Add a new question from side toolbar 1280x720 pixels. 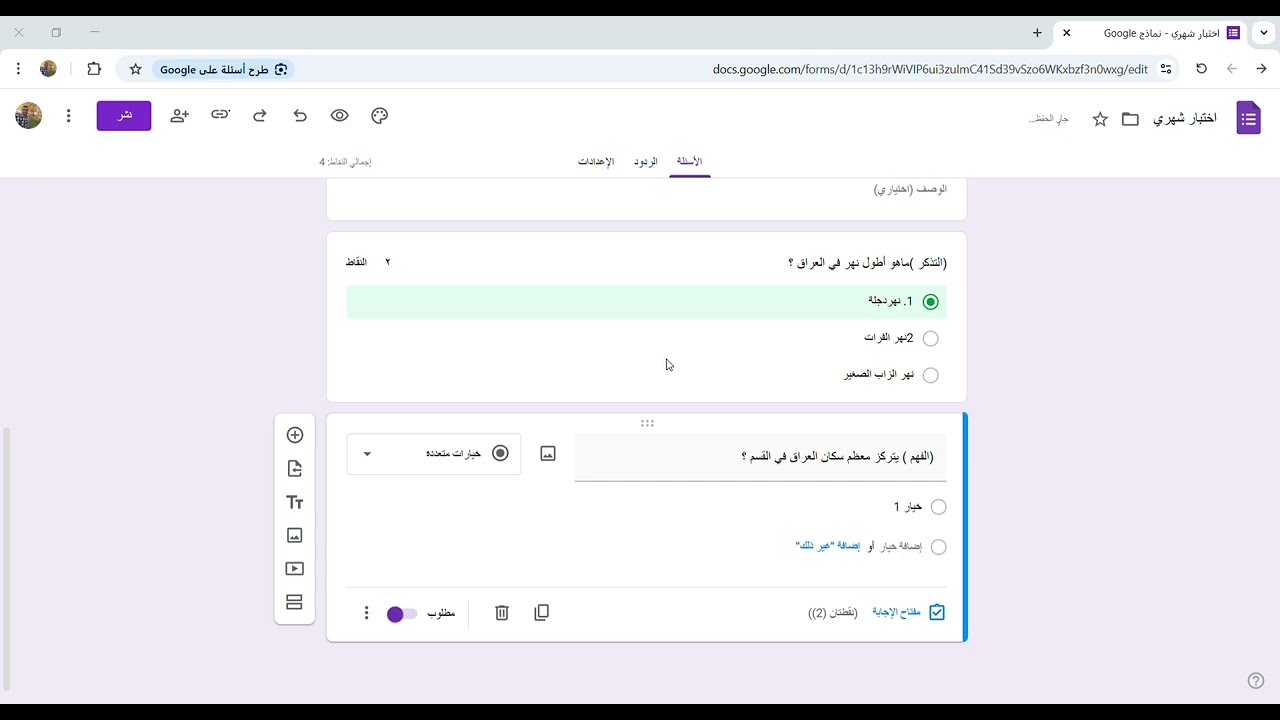[x=294, y=435]
